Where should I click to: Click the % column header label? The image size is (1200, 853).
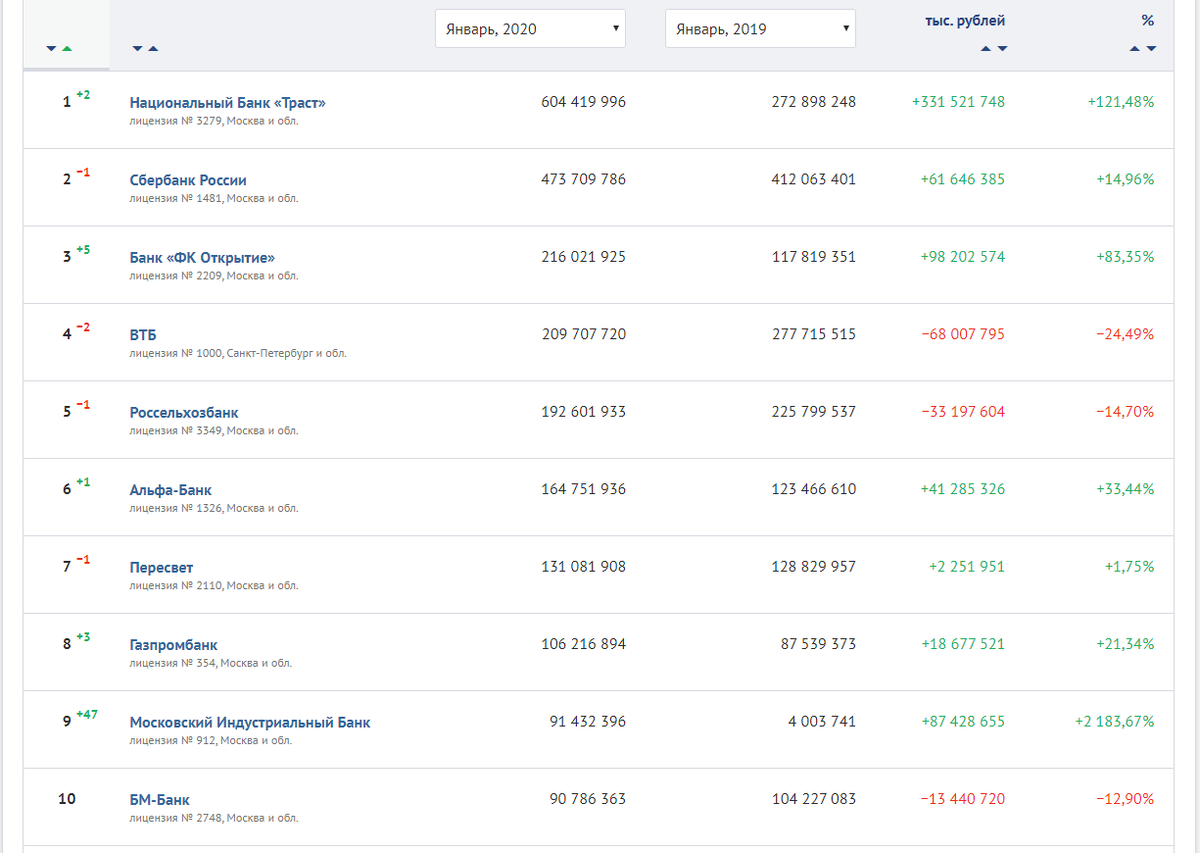pos(1147,21)
